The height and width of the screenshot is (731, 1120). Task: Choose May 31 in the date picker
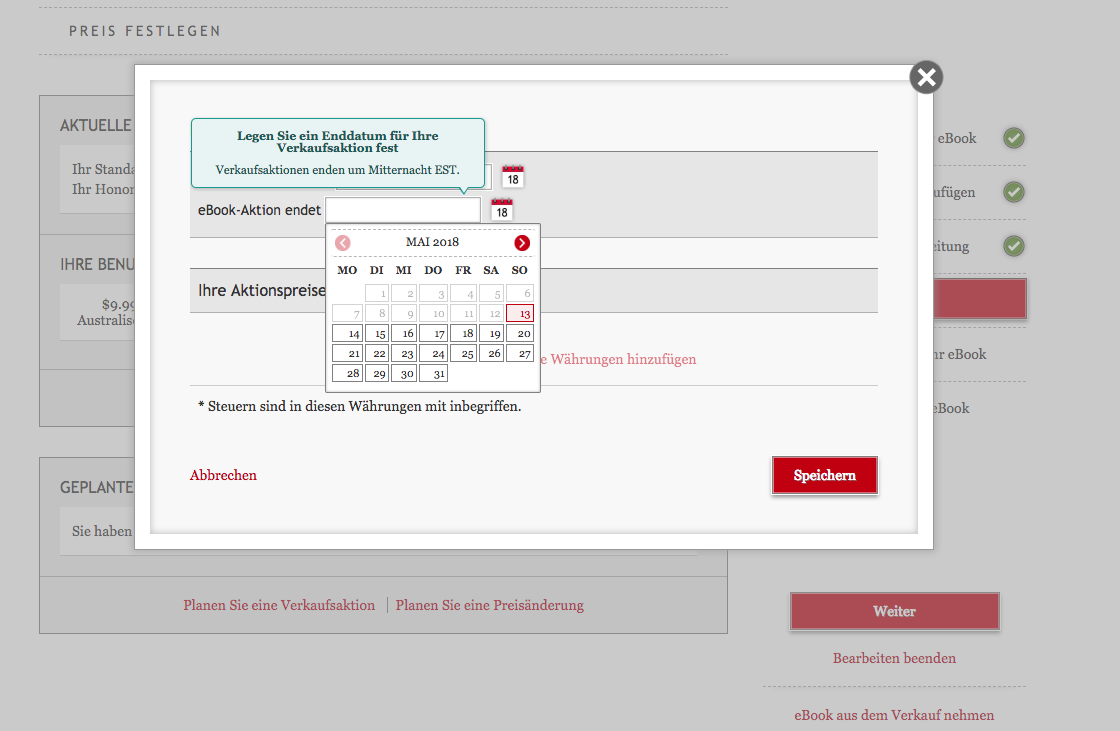click(x=434, y=373)
